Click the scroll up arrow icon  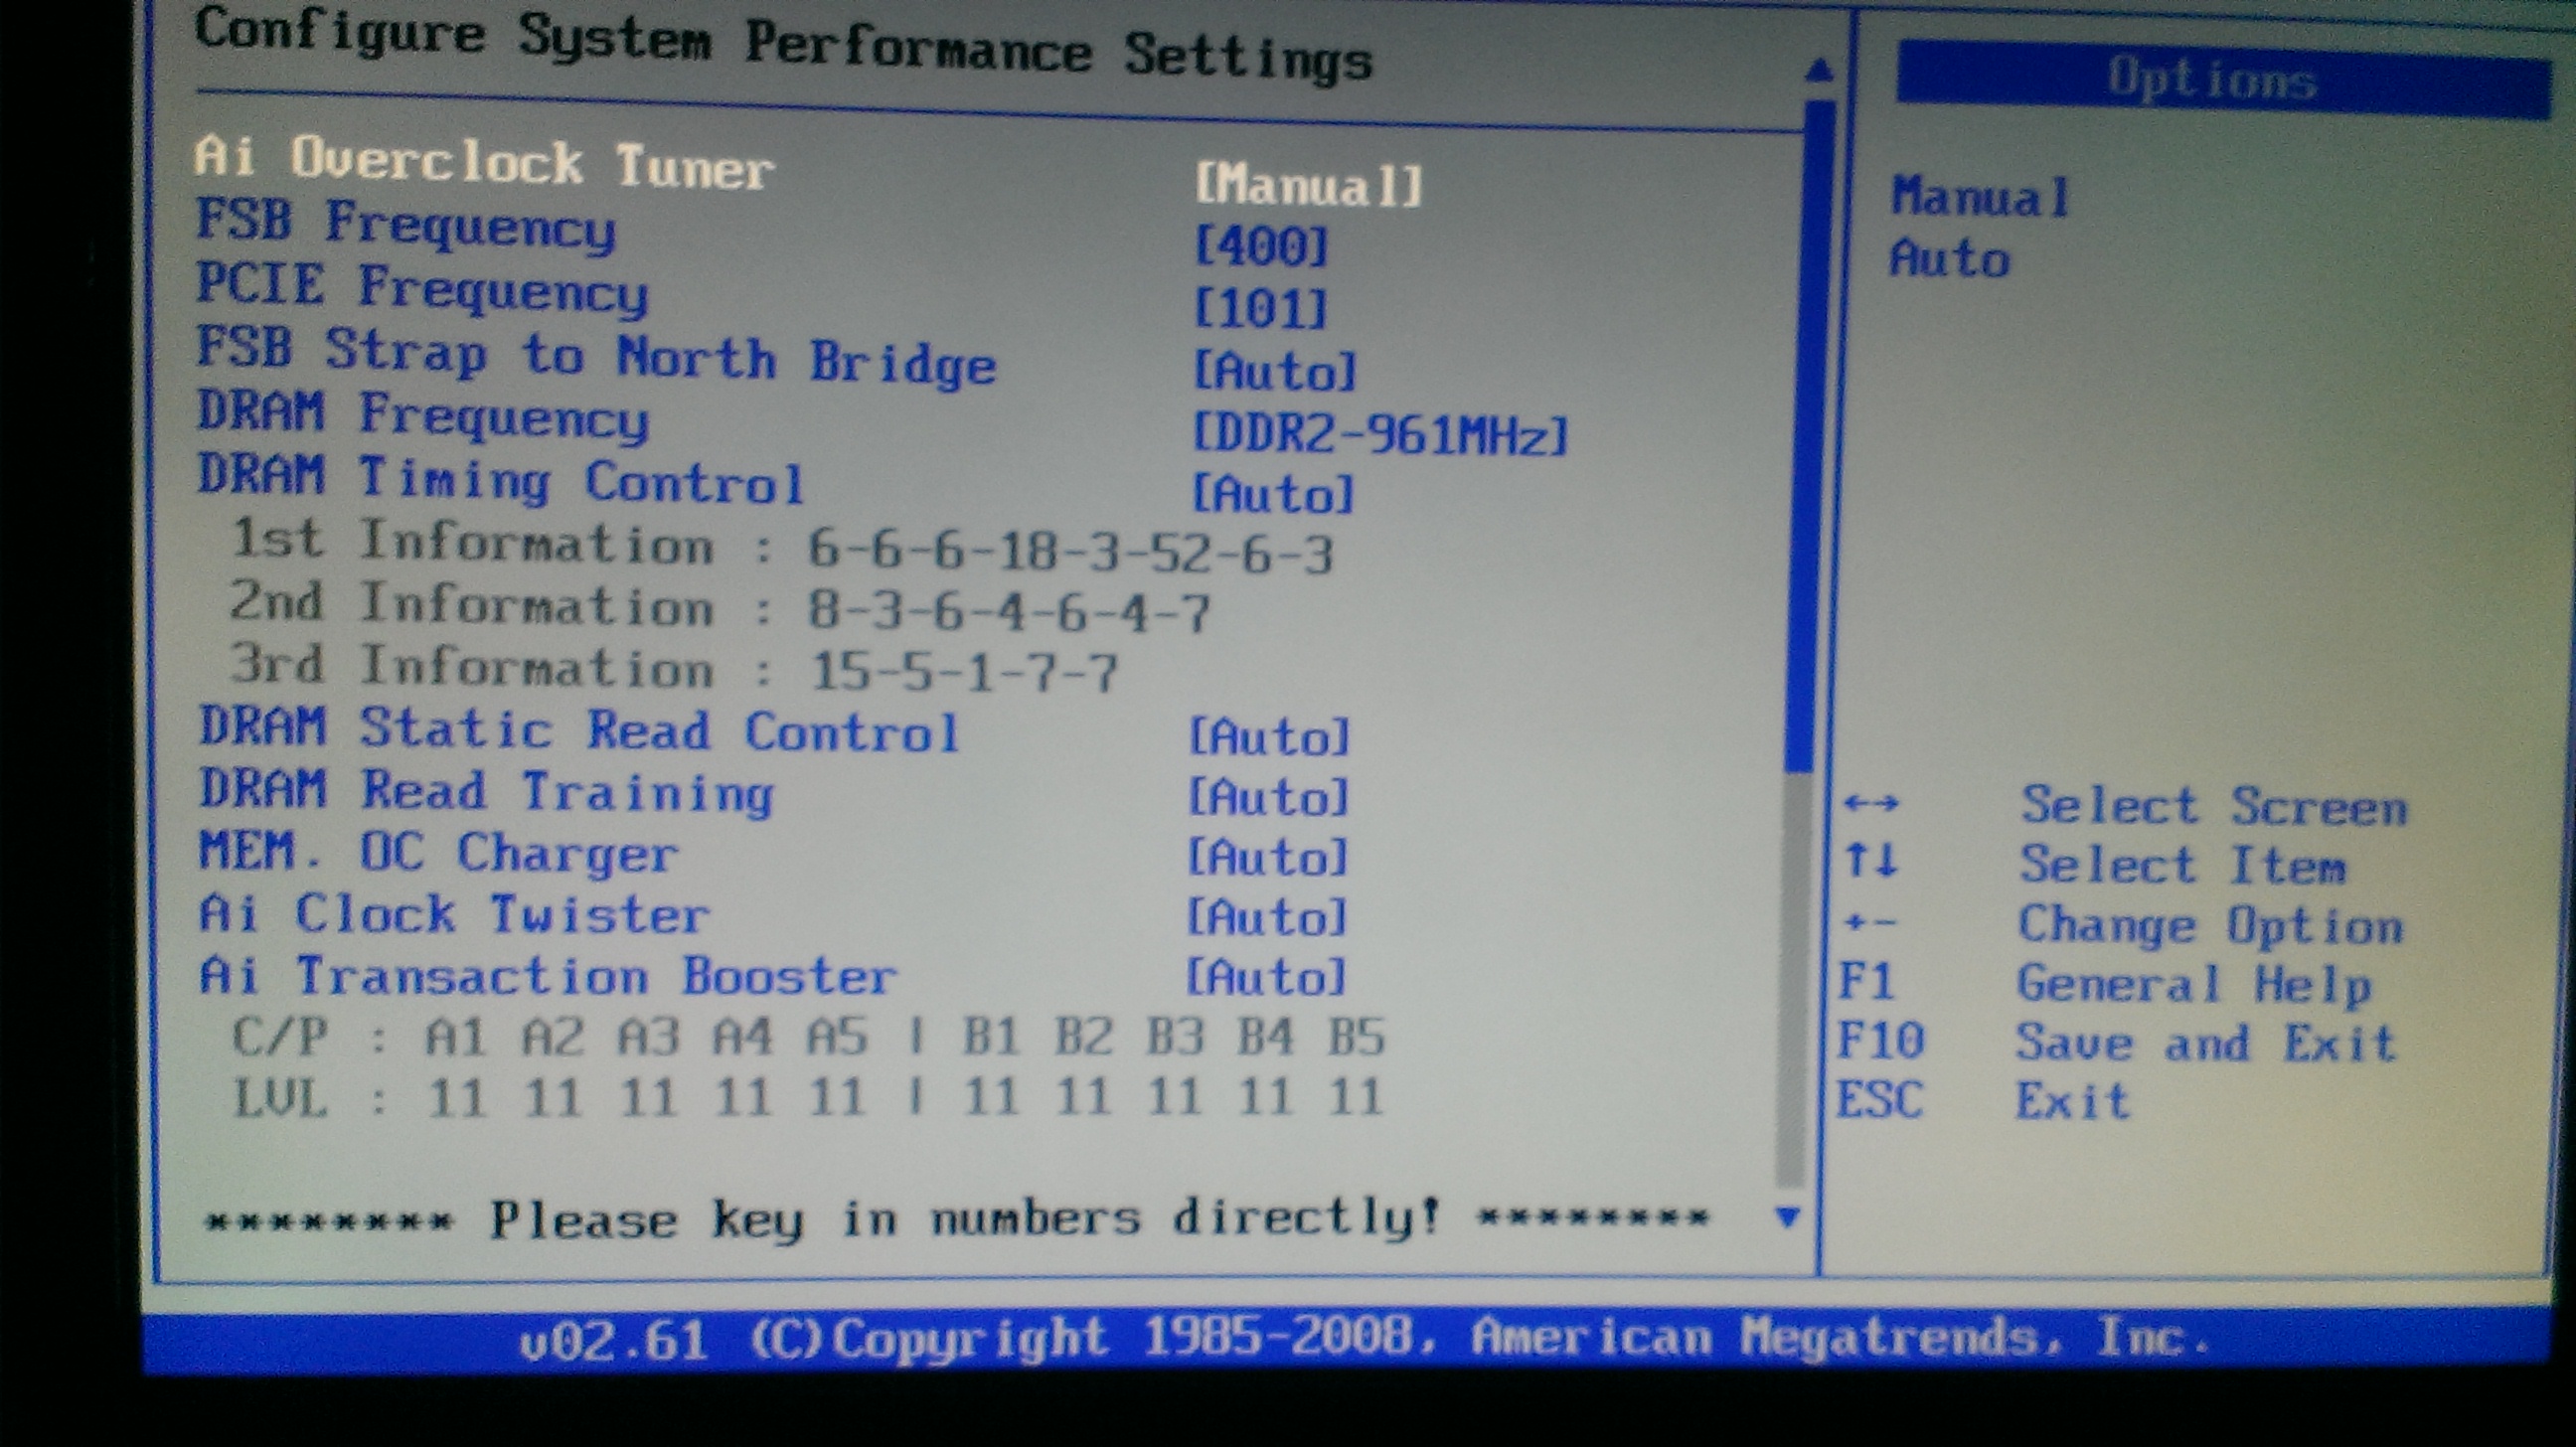[x=1819, y=71]
